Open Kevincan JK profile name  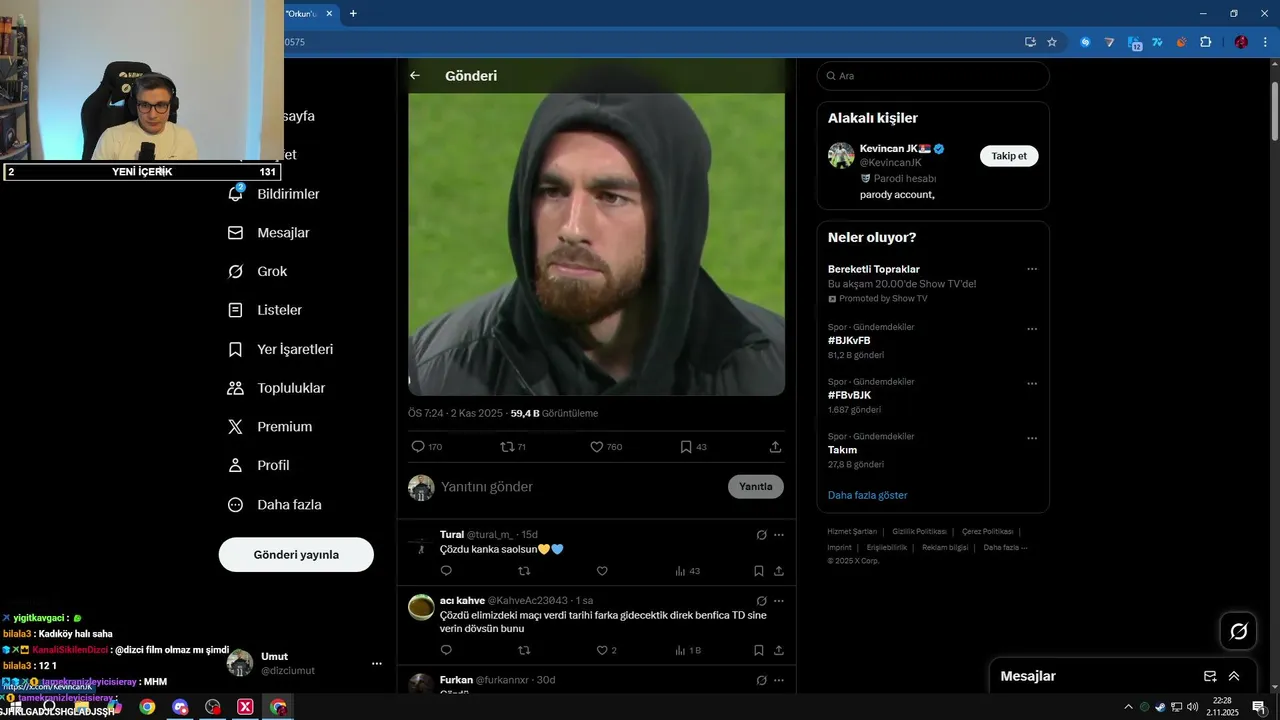click(x=895, y=149)
